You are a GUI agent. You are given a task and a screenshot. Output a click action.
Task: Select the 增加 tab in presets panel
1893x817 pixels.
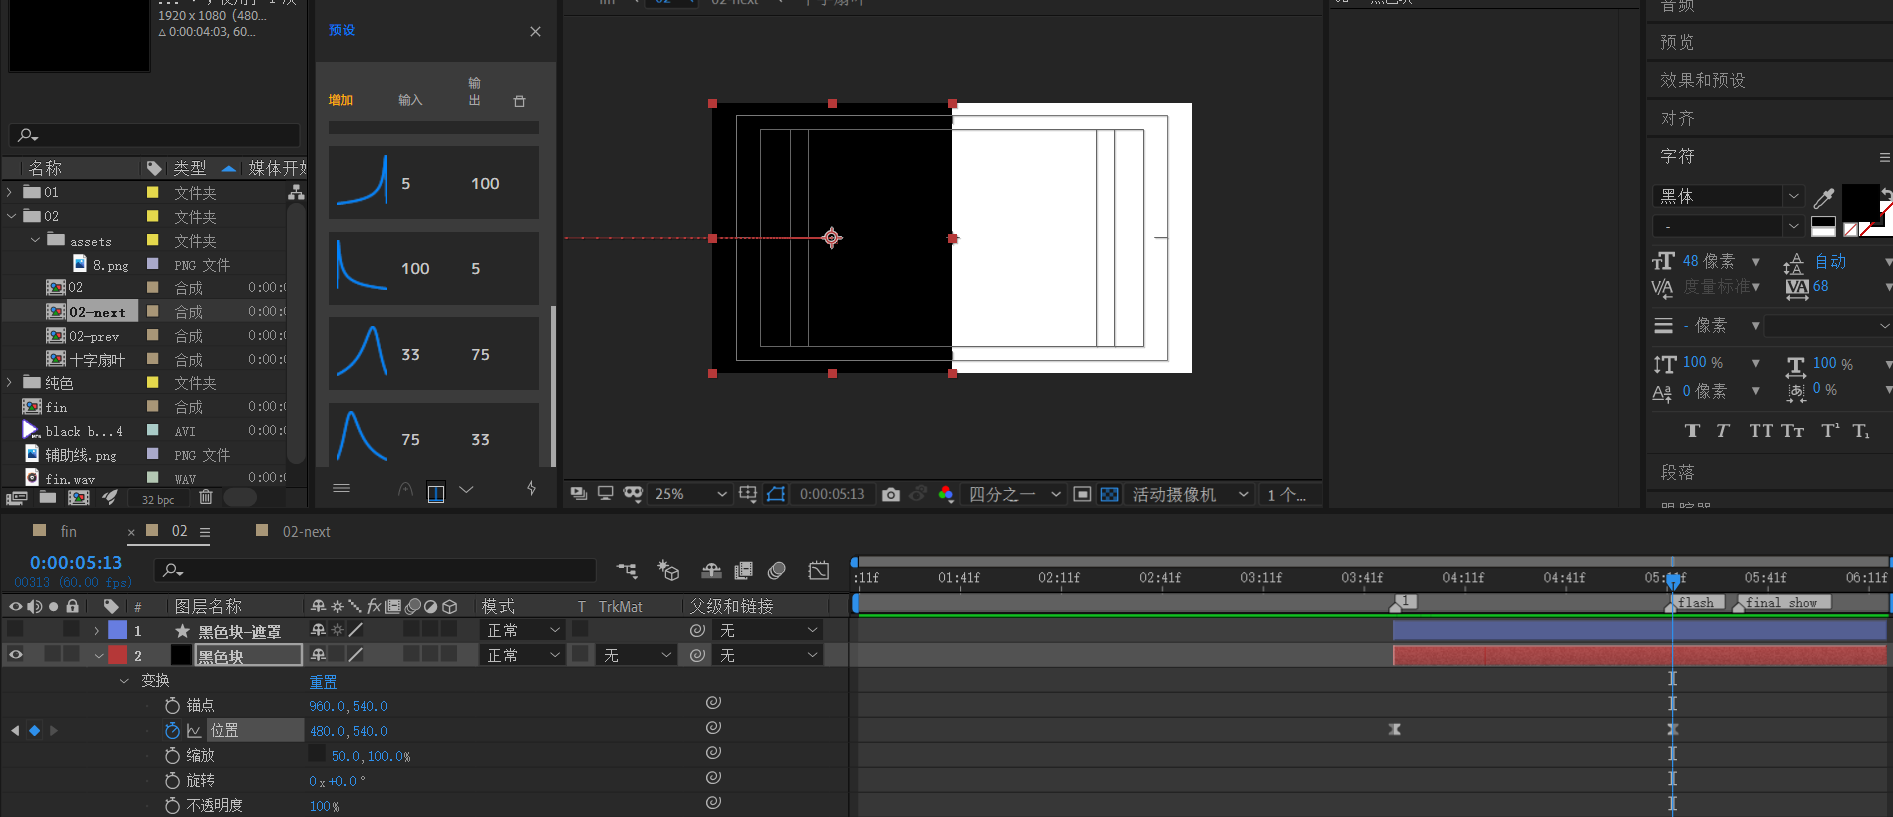point(341,100)
